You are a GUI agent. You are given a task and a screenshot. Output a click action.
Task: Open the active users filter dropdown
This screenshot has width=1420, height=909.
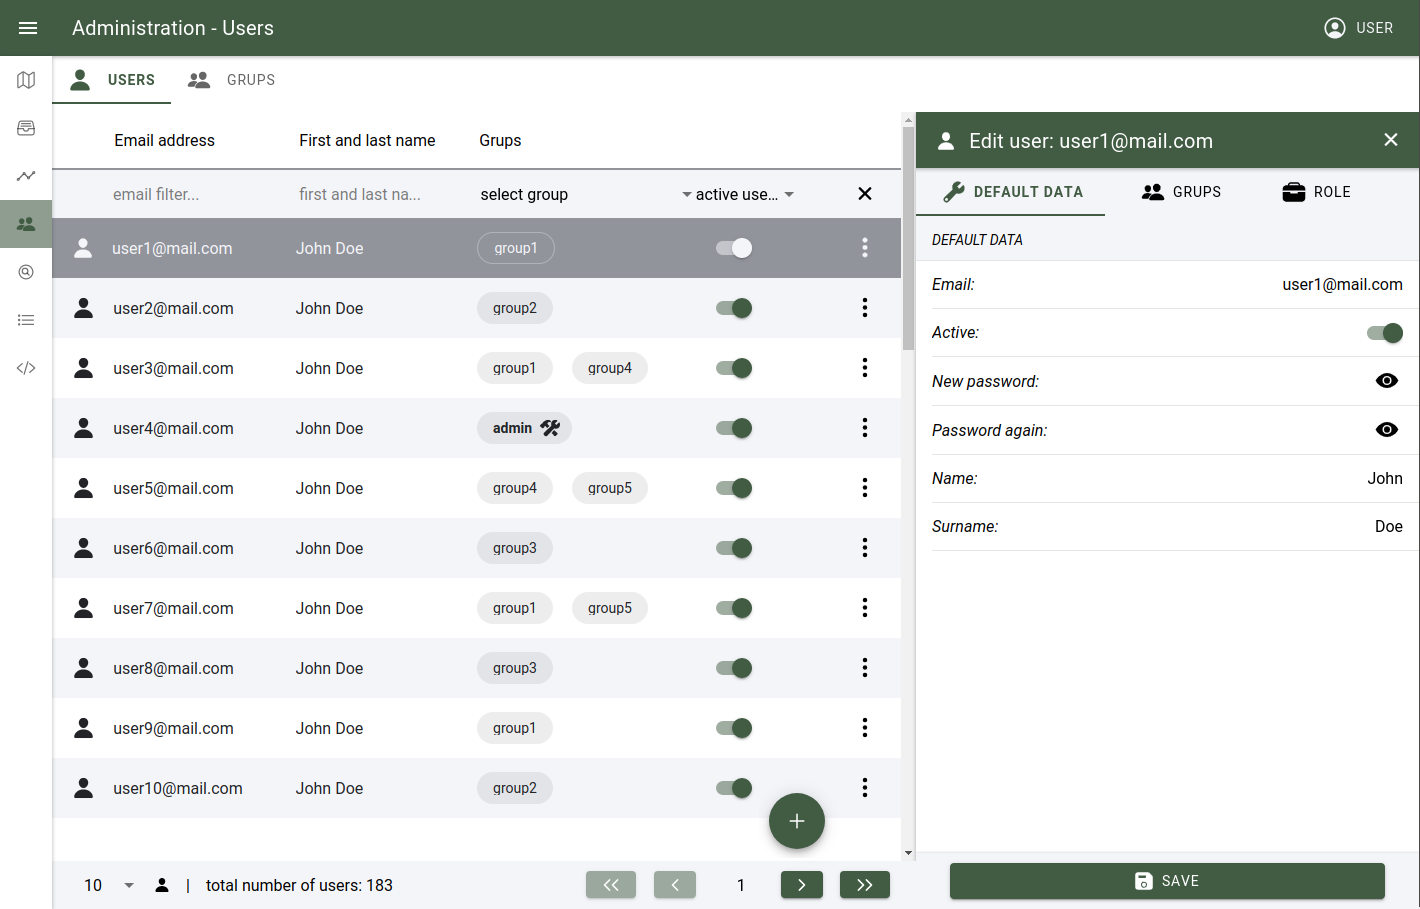click(745, 194)
